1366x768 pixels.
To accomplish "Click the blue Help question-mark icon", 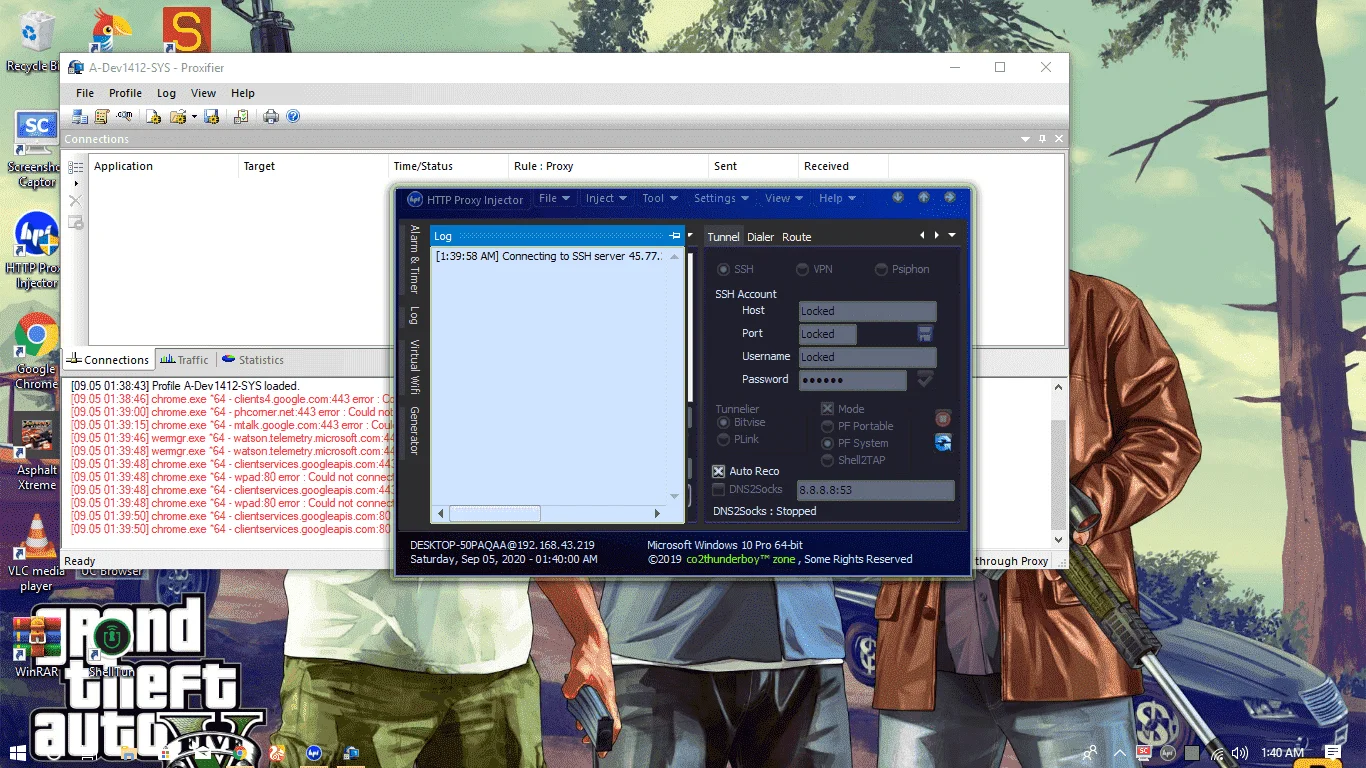I will (x=293, y=117).
